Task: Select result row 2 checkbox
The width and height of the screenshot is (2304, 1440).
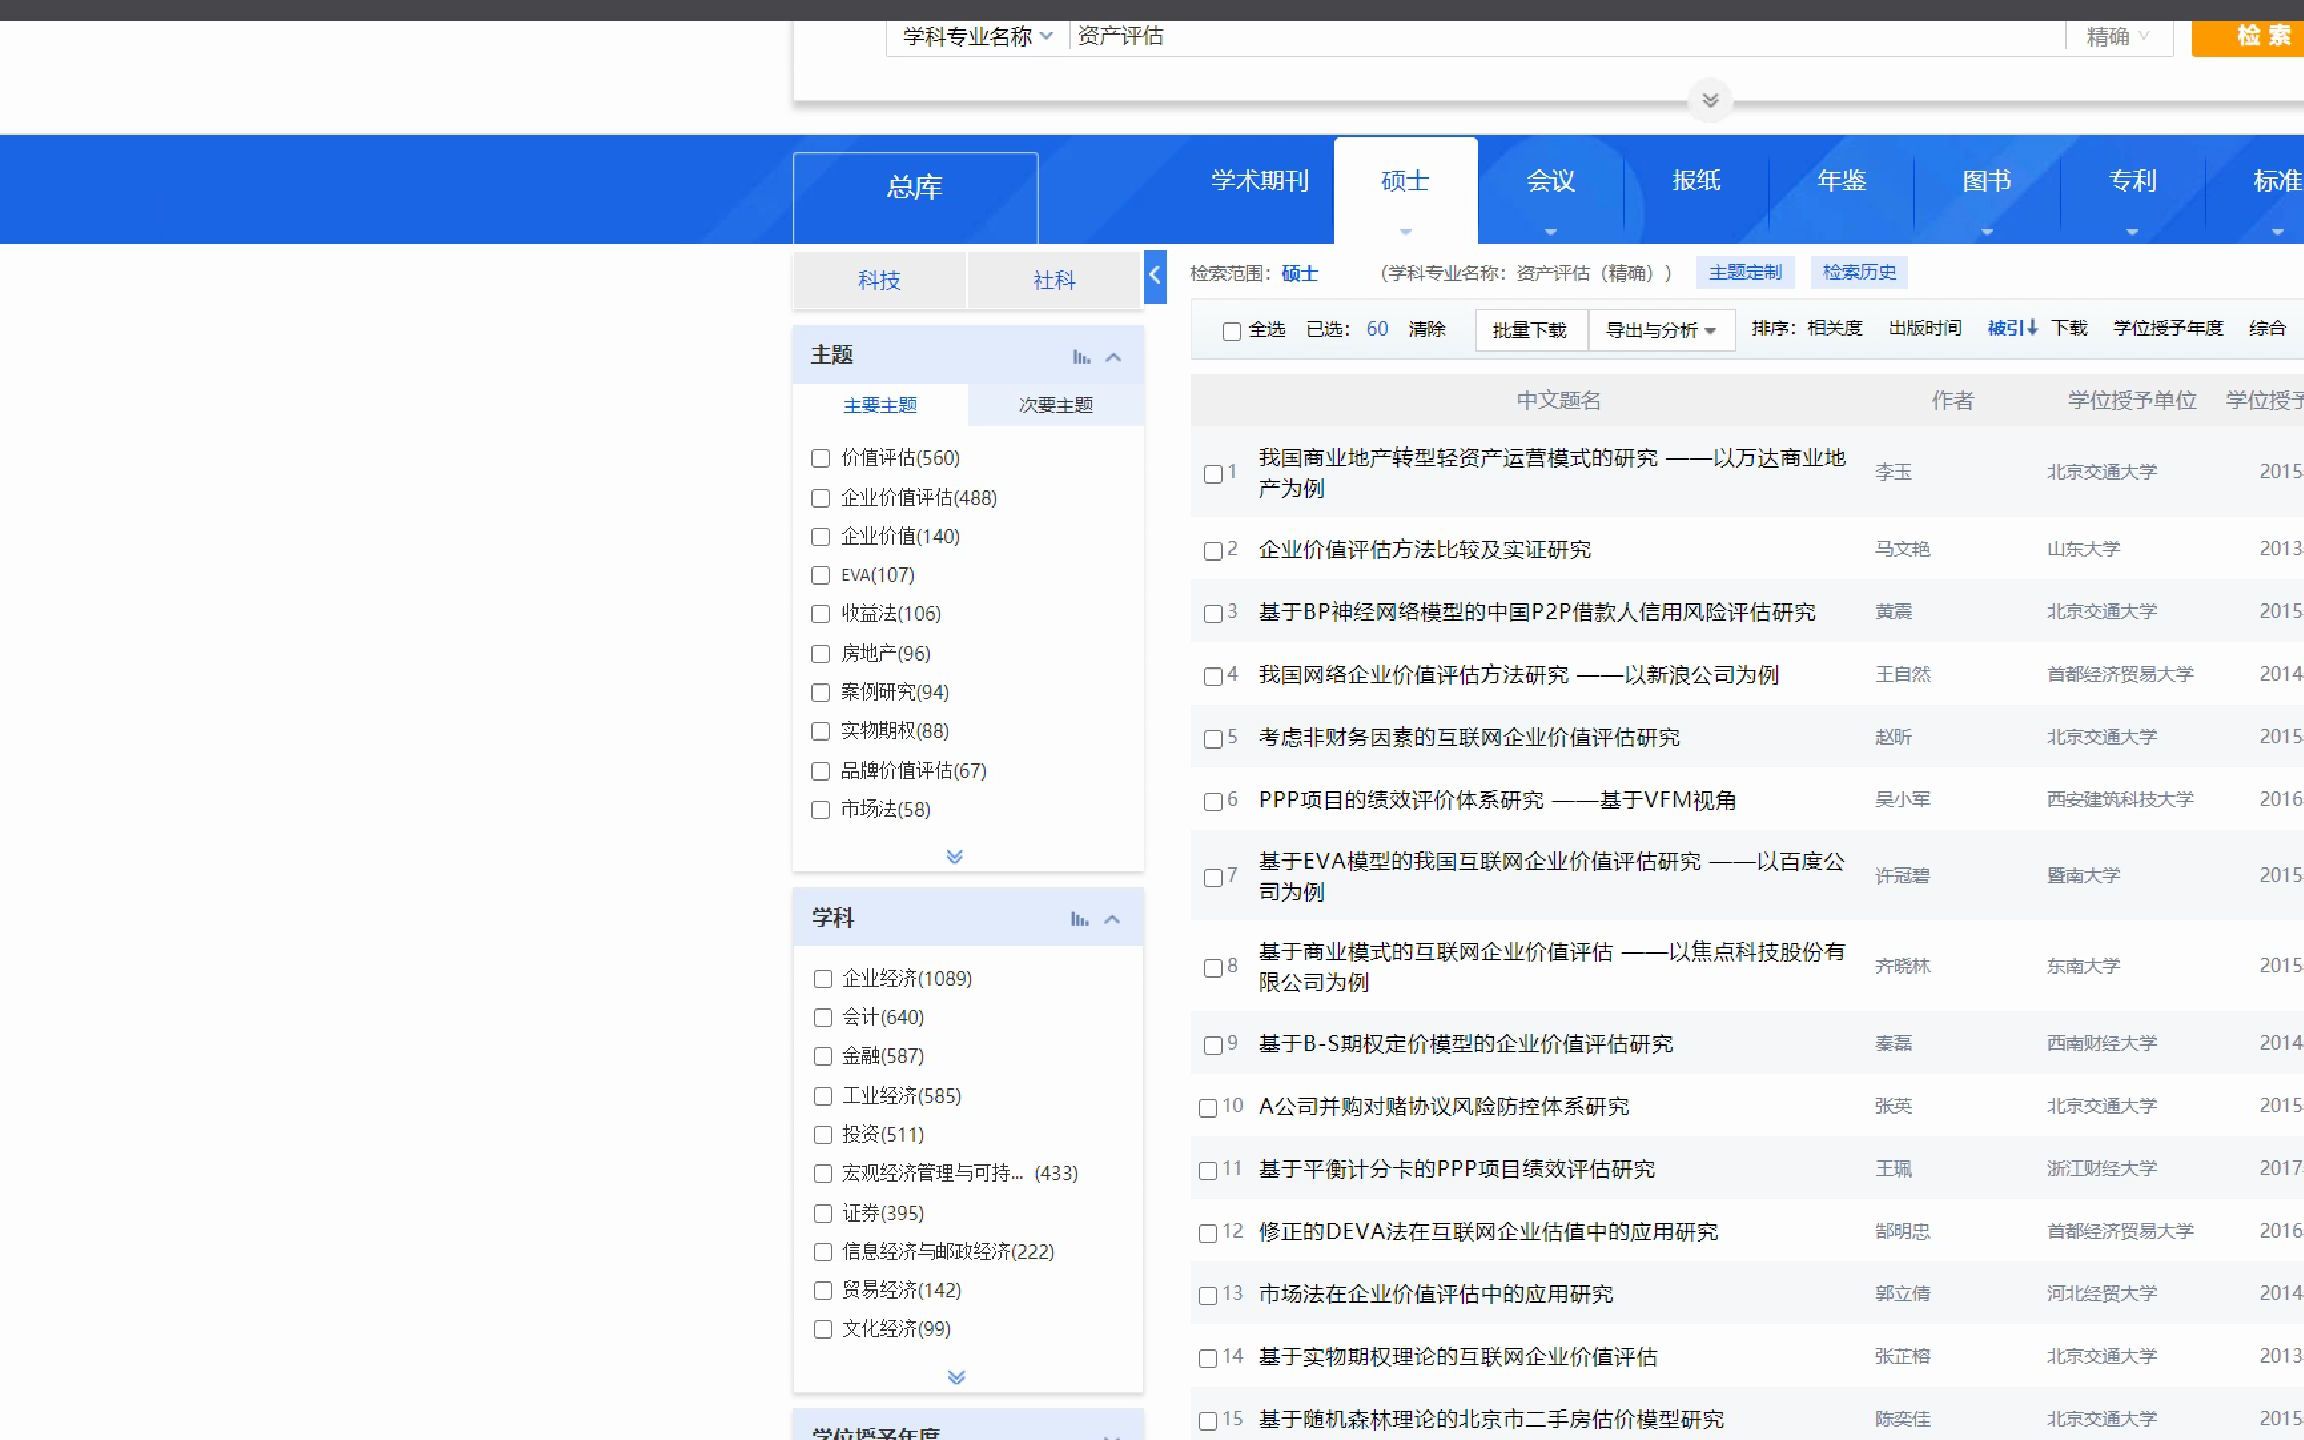Action: [x=1213, y=551]
